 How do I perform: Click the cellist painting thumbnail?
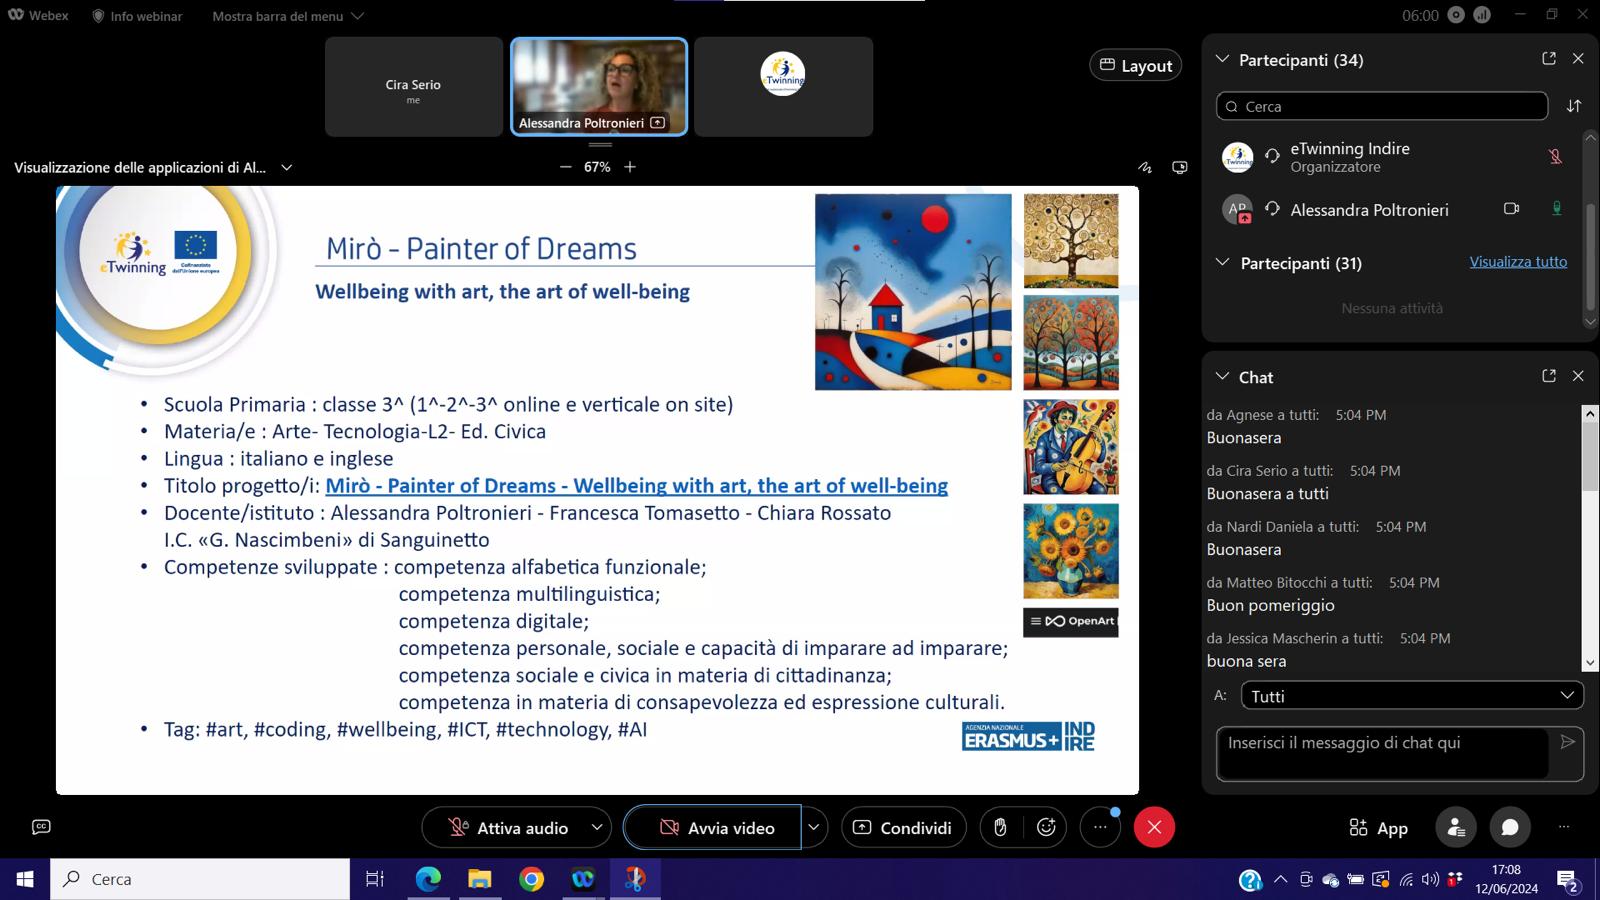[x=1071, y=447]
